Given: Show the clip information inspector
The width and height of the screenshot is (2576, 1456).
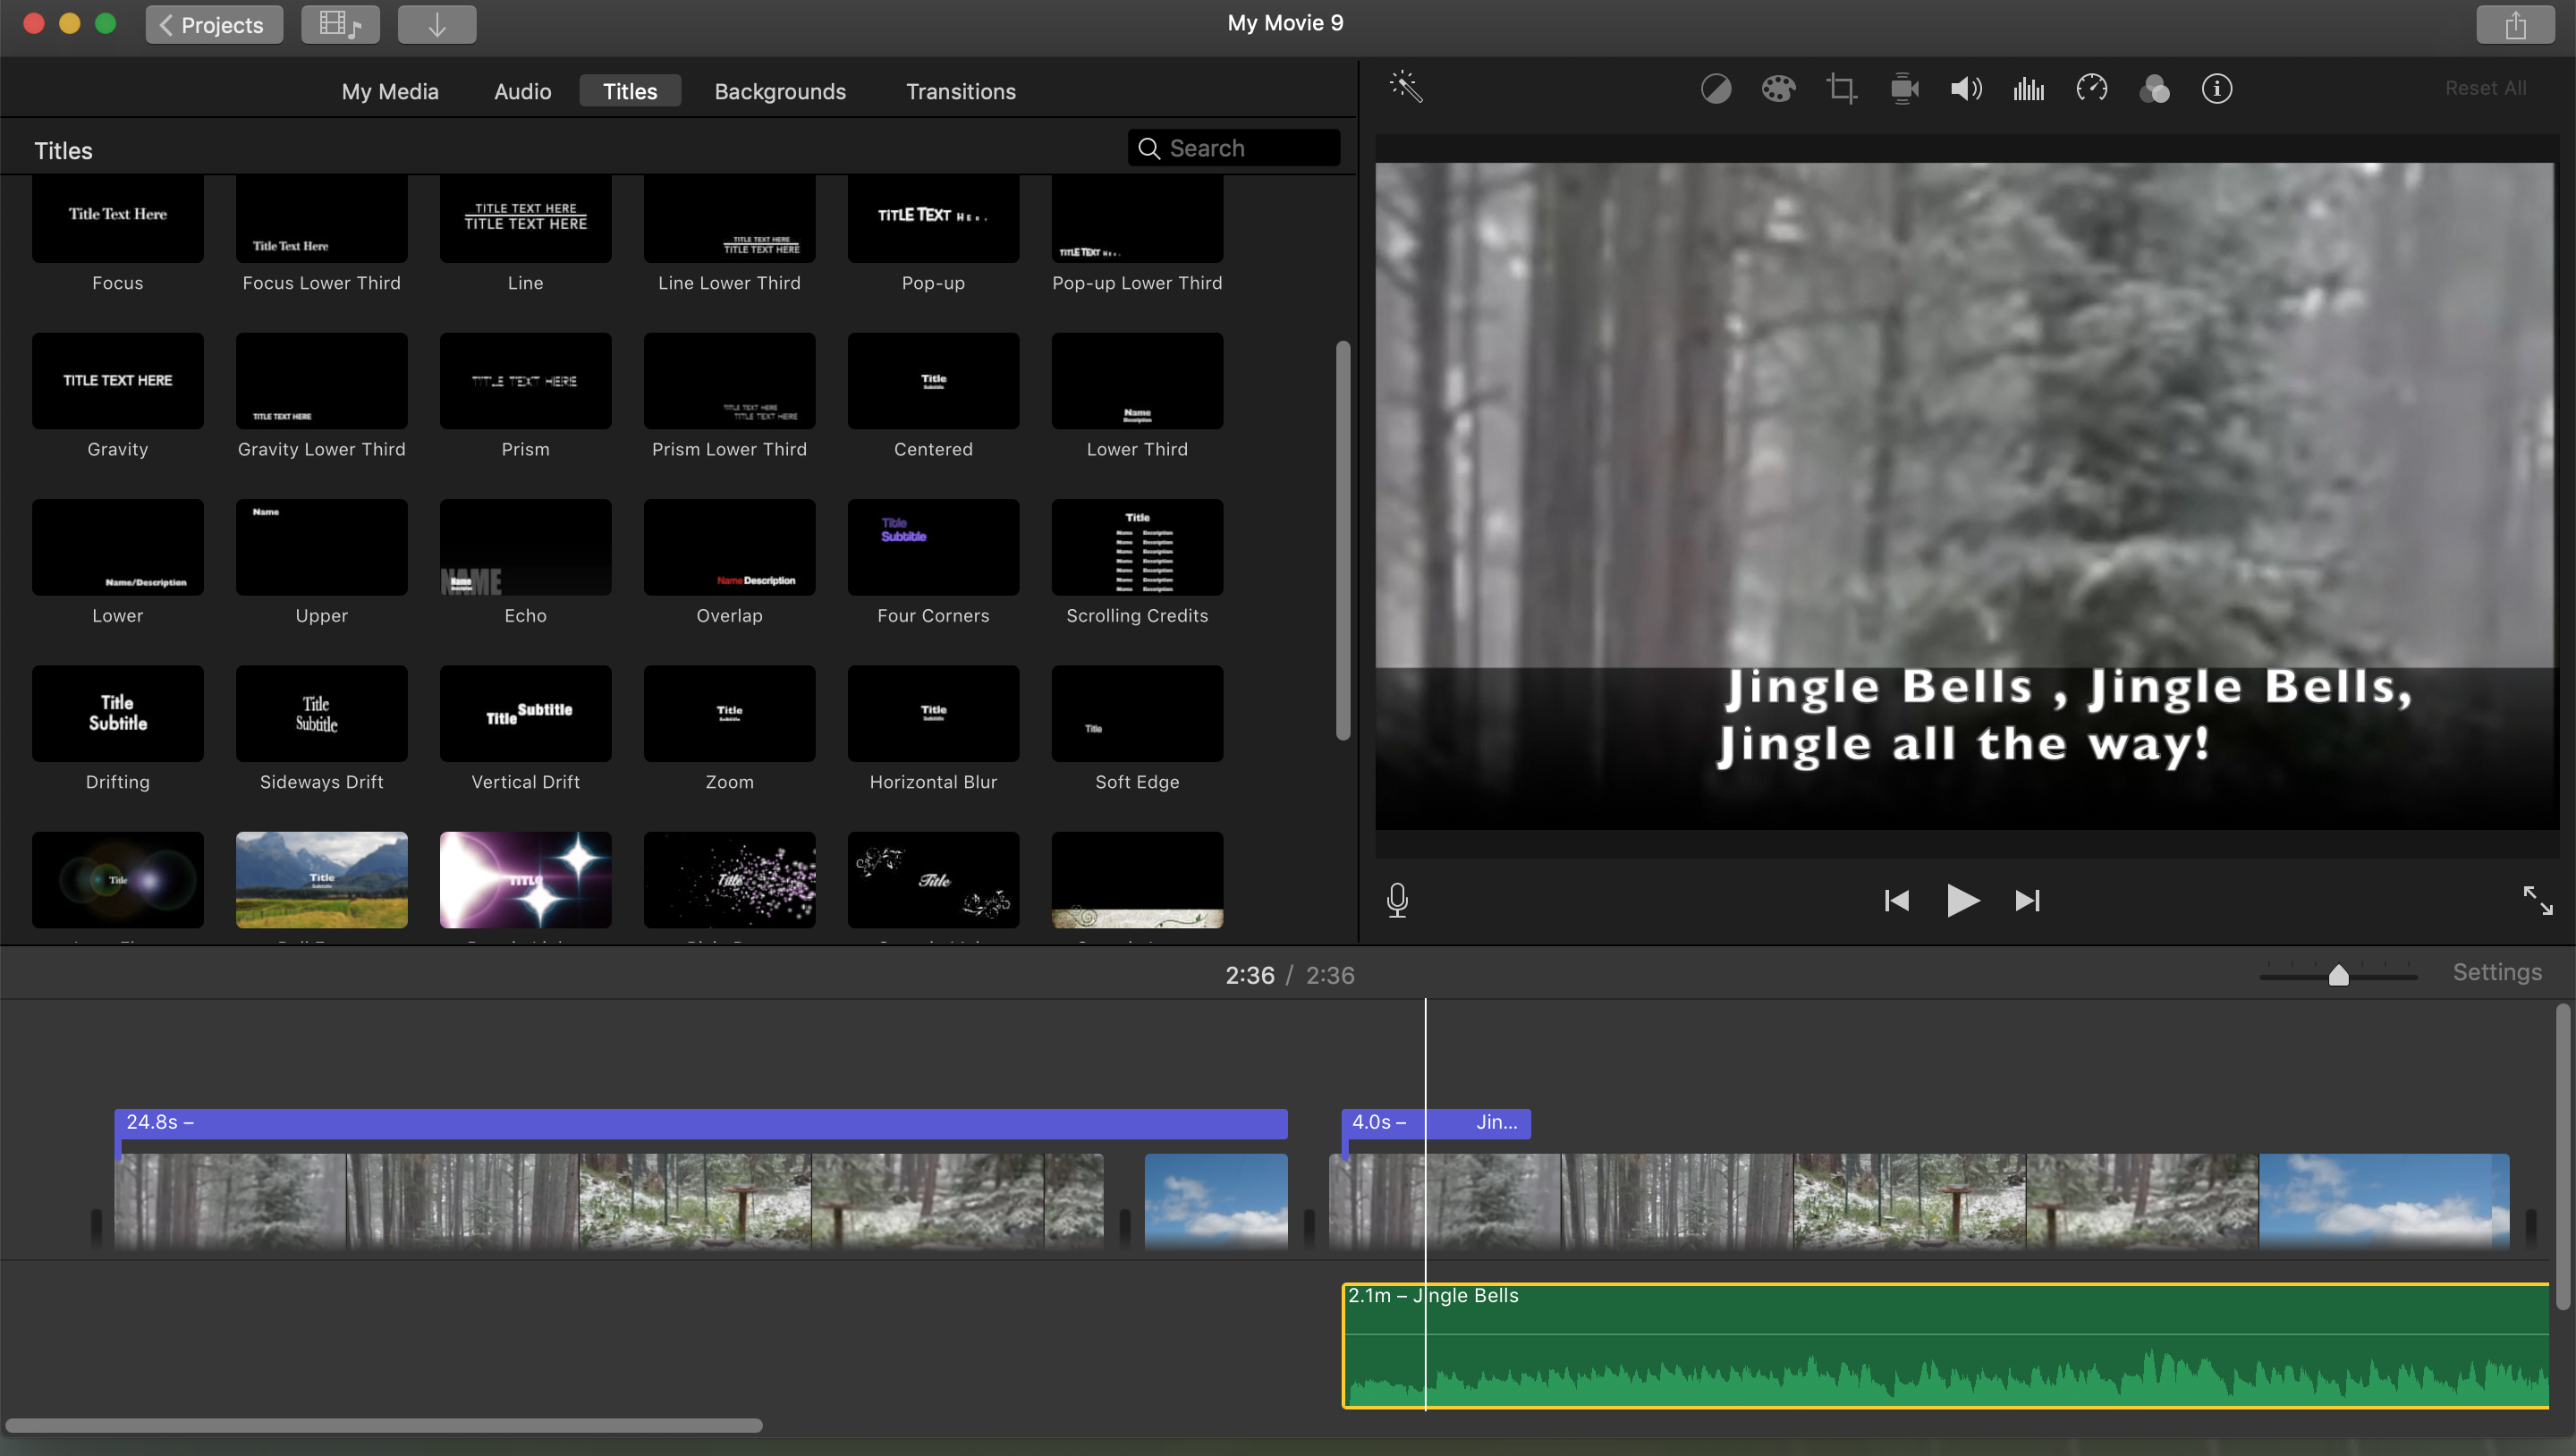Looking at the screenshot, I should (2217, 89).
